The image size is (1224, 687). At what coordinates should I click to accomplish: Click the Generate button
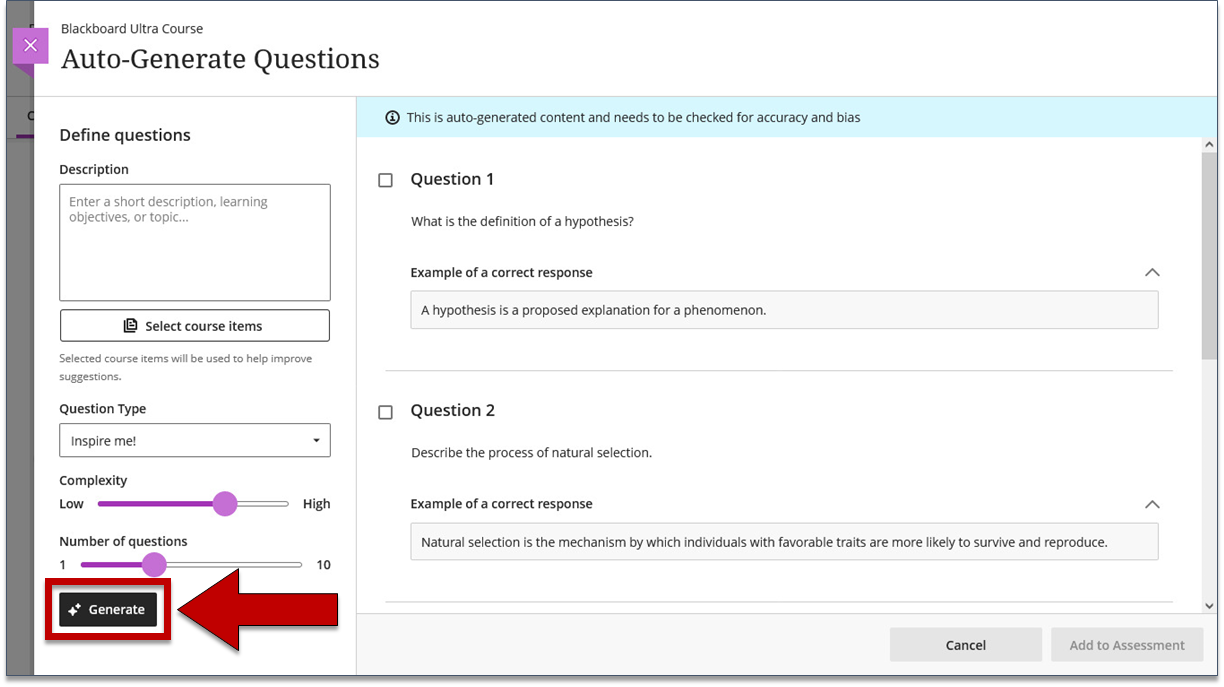[x=108, y=610]
